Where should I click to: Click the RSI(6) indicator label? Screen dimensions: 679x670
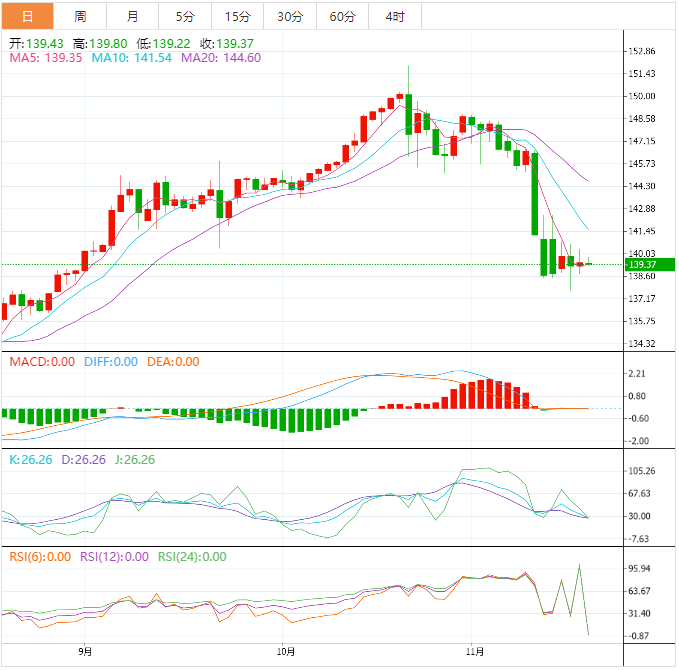(x=40, y=557)
